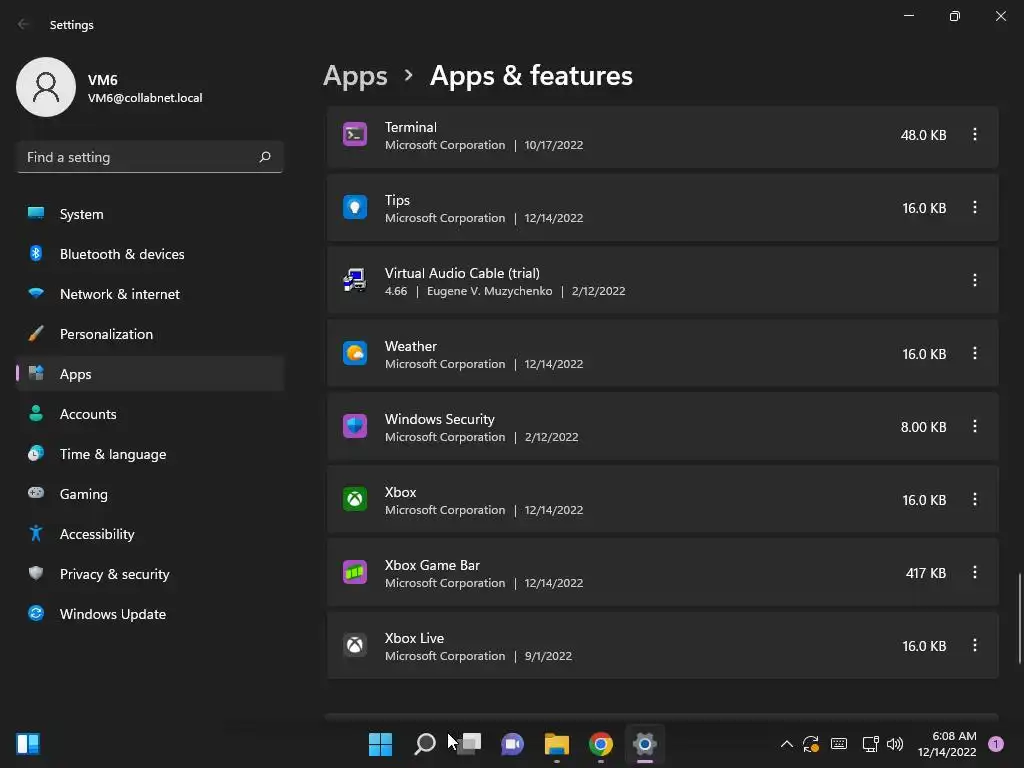The image size is (1024, 768).
Task: Open options menu for Xbox app
Action: coord(974,500)
